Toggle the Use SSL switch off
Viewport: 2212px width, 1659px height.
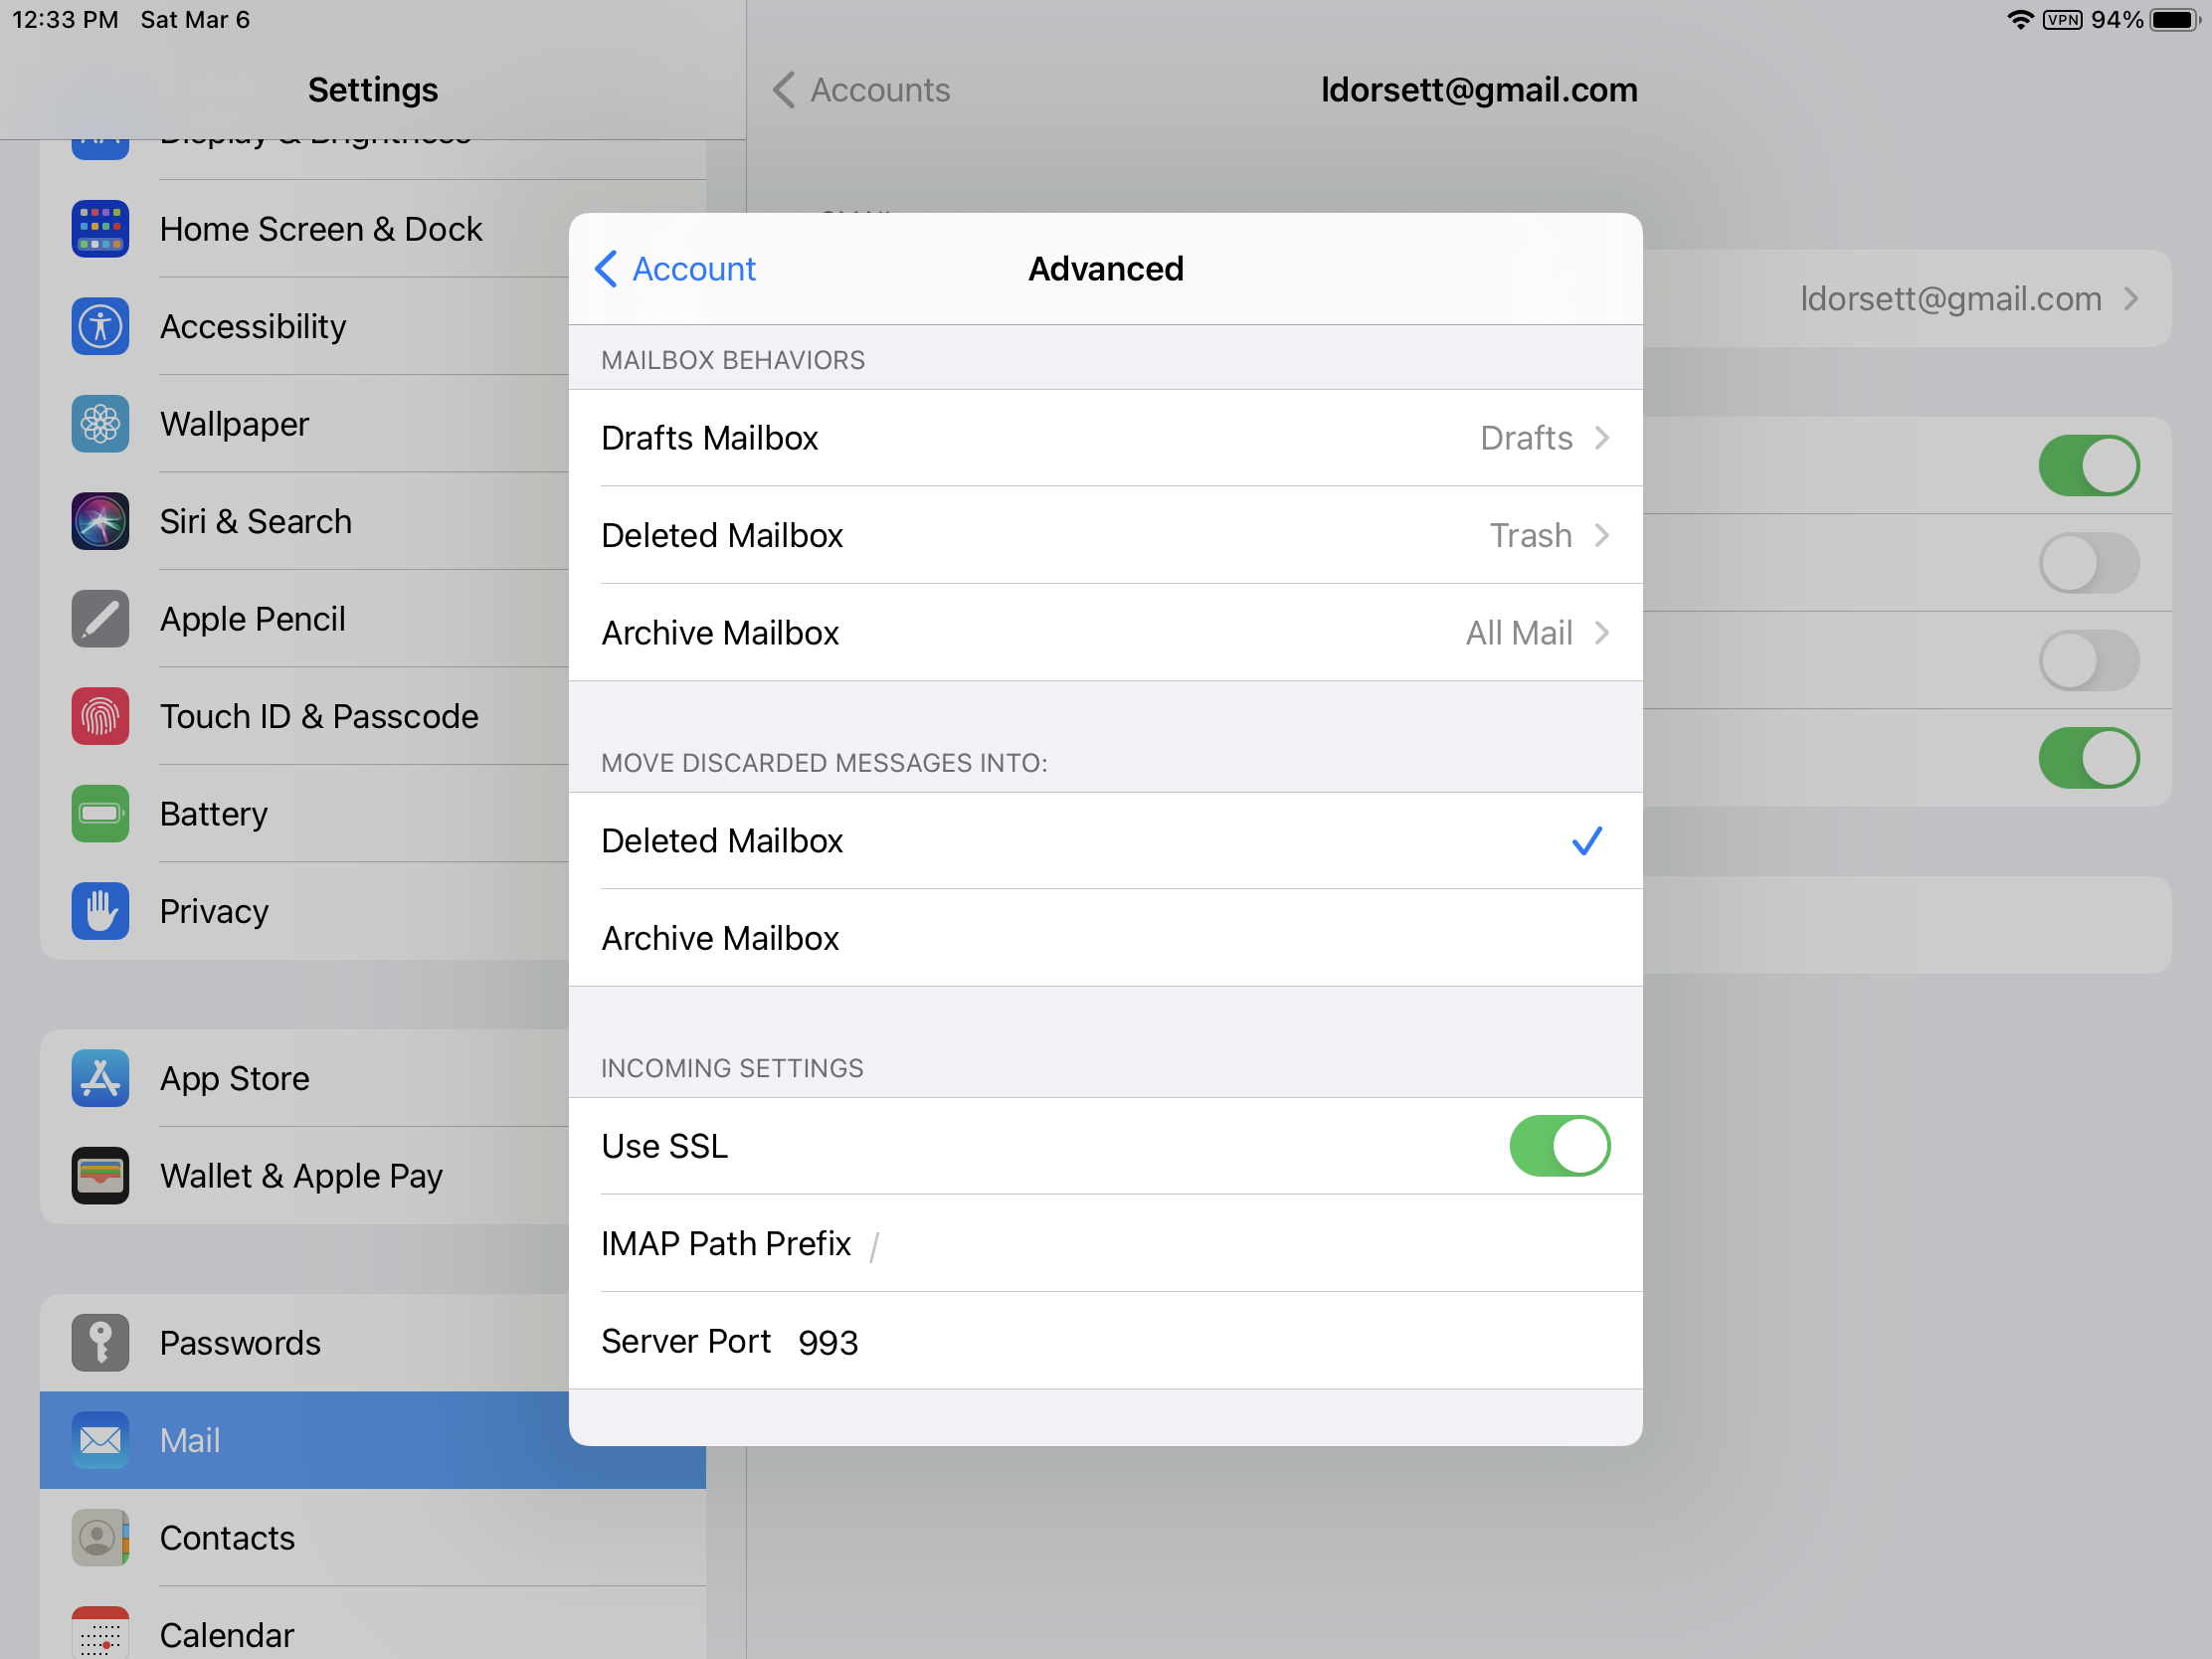pyautogui.click(x=1558, y=1146)
